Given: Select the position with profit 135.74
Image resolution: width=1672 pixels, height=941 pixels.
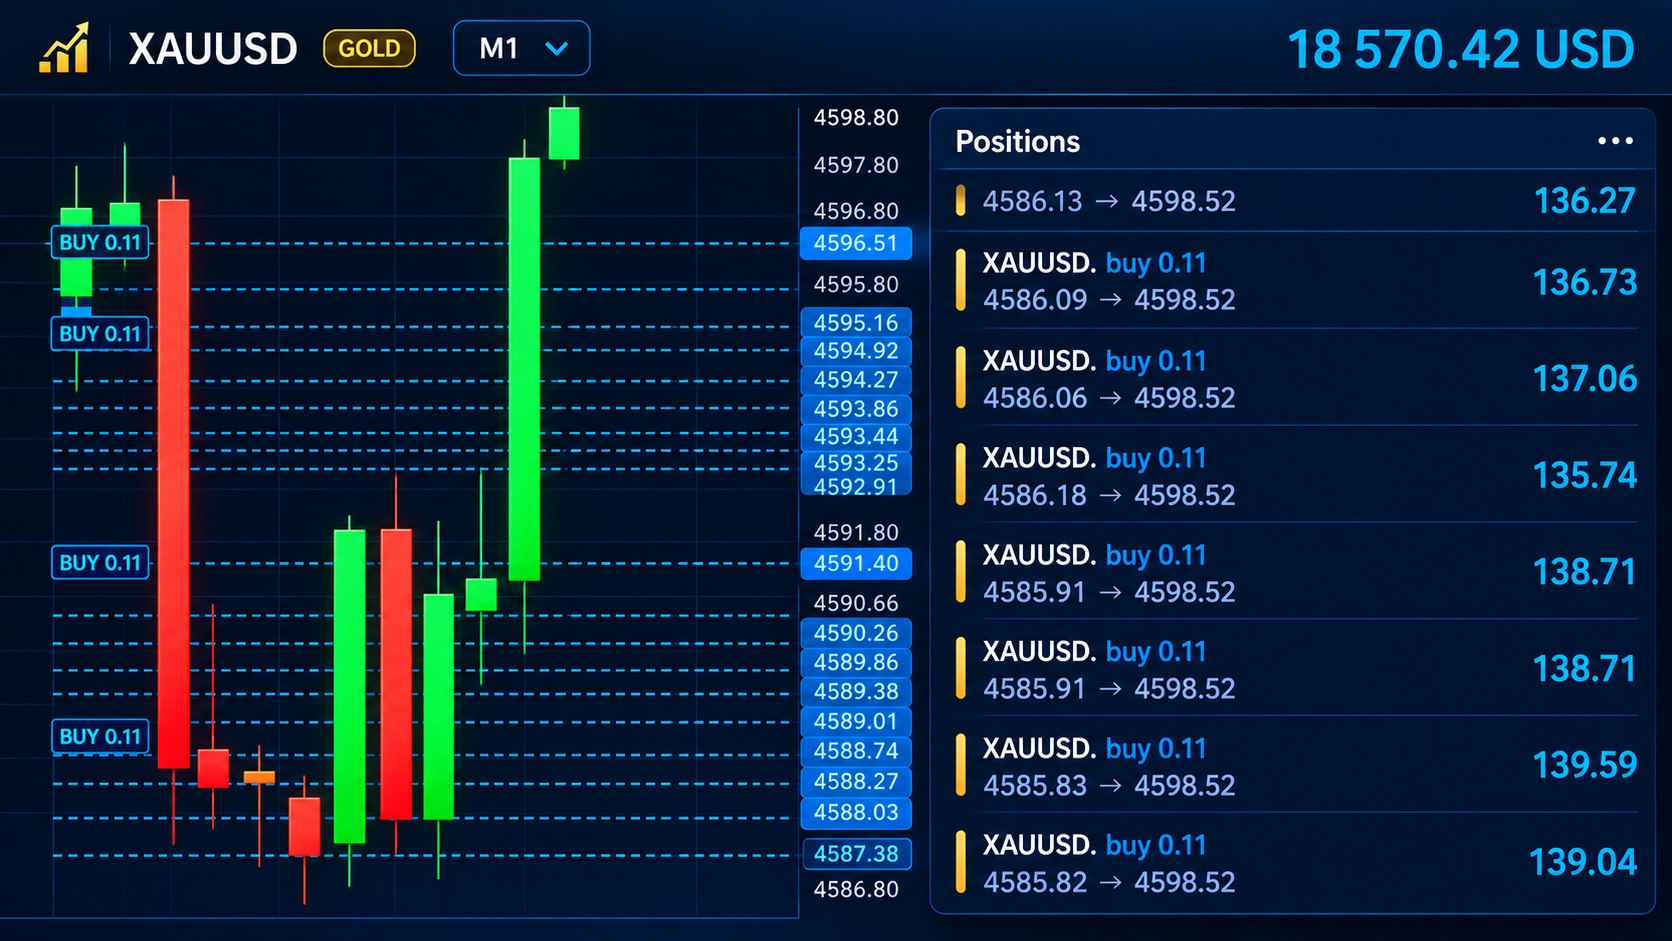Looking at the screenshot, I should point(1294,475).
